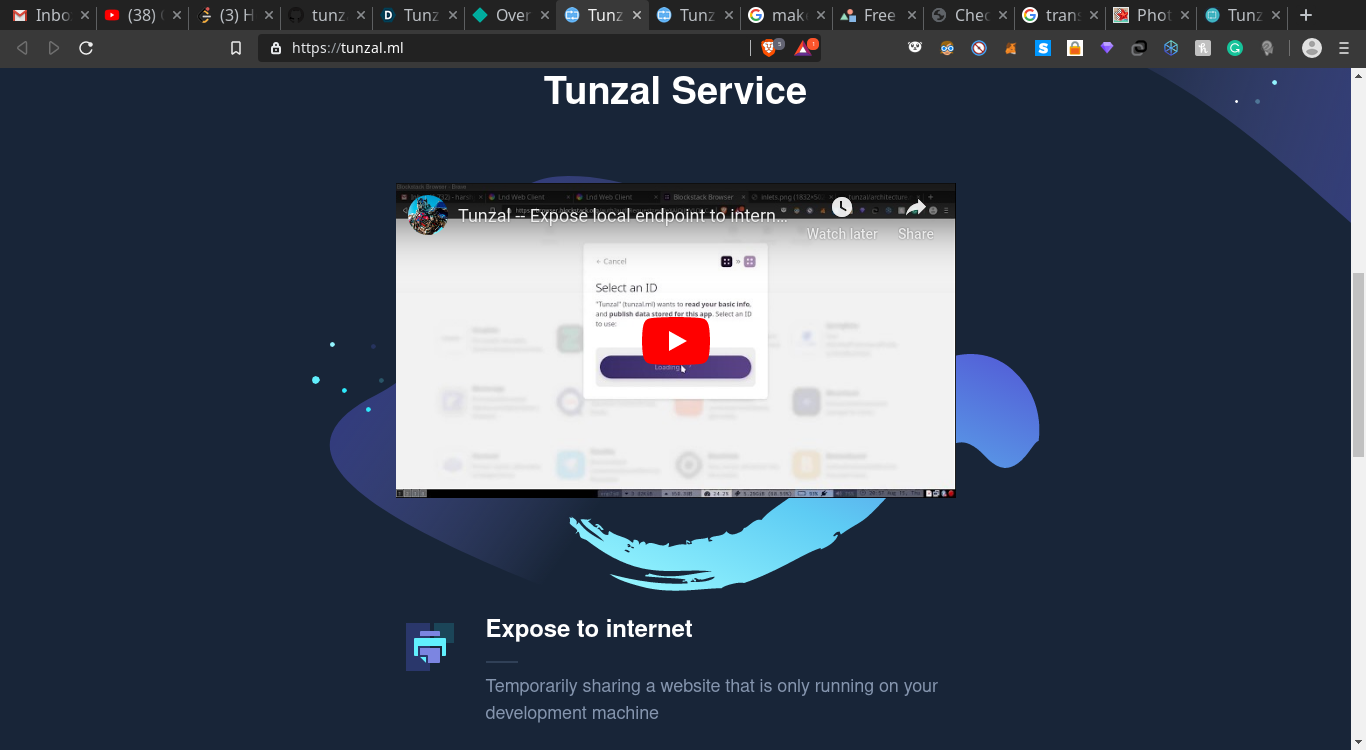Open the Grammarly extension icon
This screenshot has height=750, width=1366.
click(1235, 47)
